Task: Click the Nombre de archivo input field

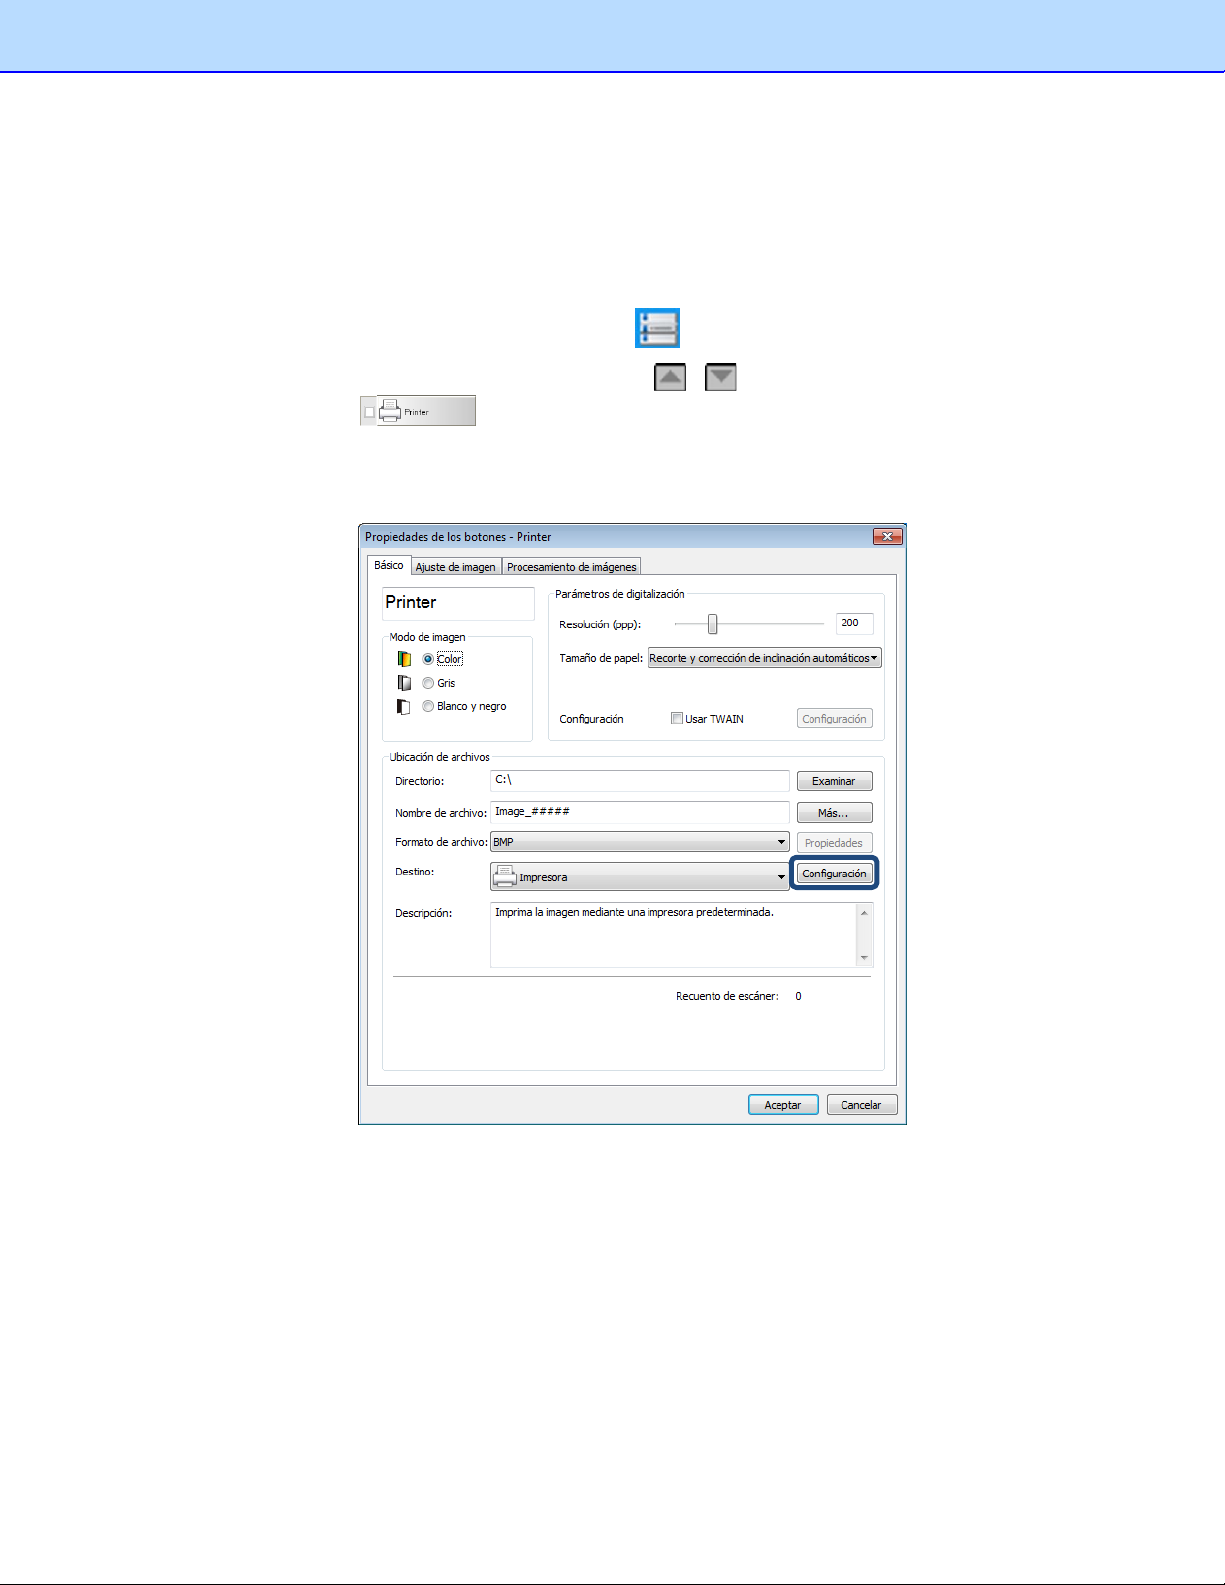Action: 640,812
